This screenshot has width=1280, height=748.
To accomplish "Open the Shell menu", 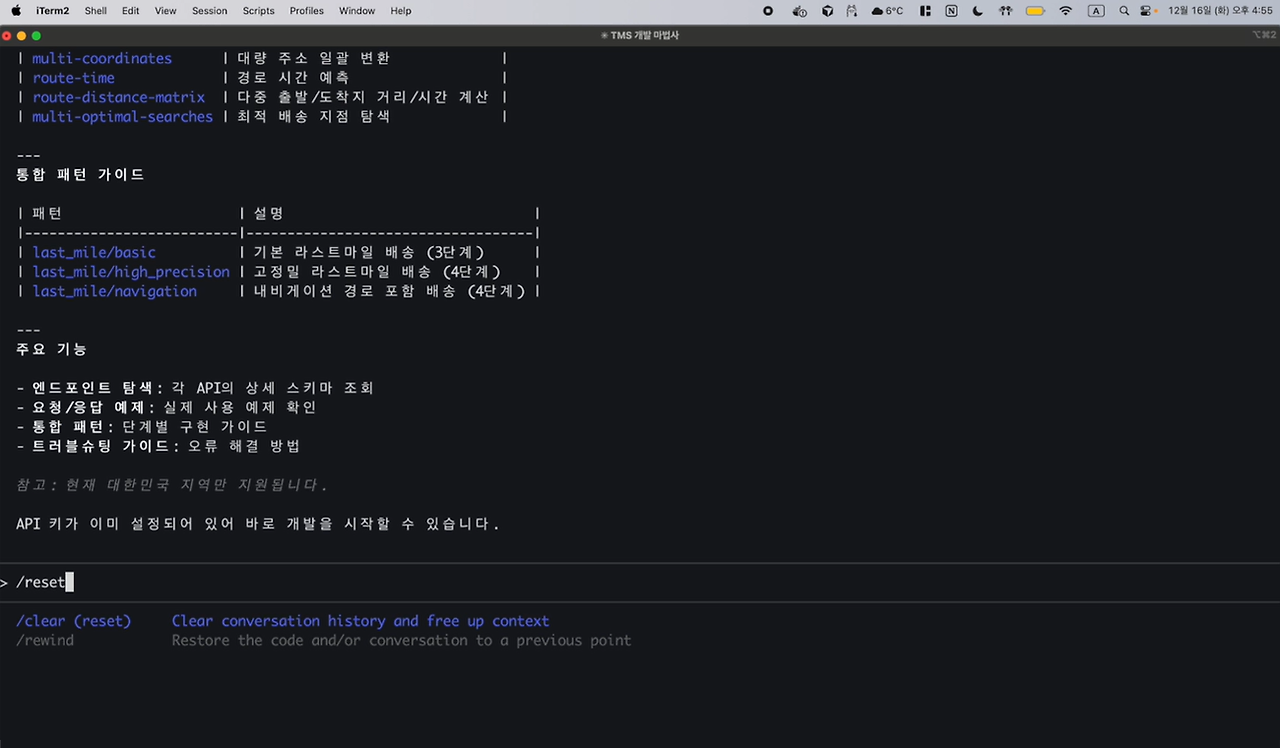I will click(96, 11).
